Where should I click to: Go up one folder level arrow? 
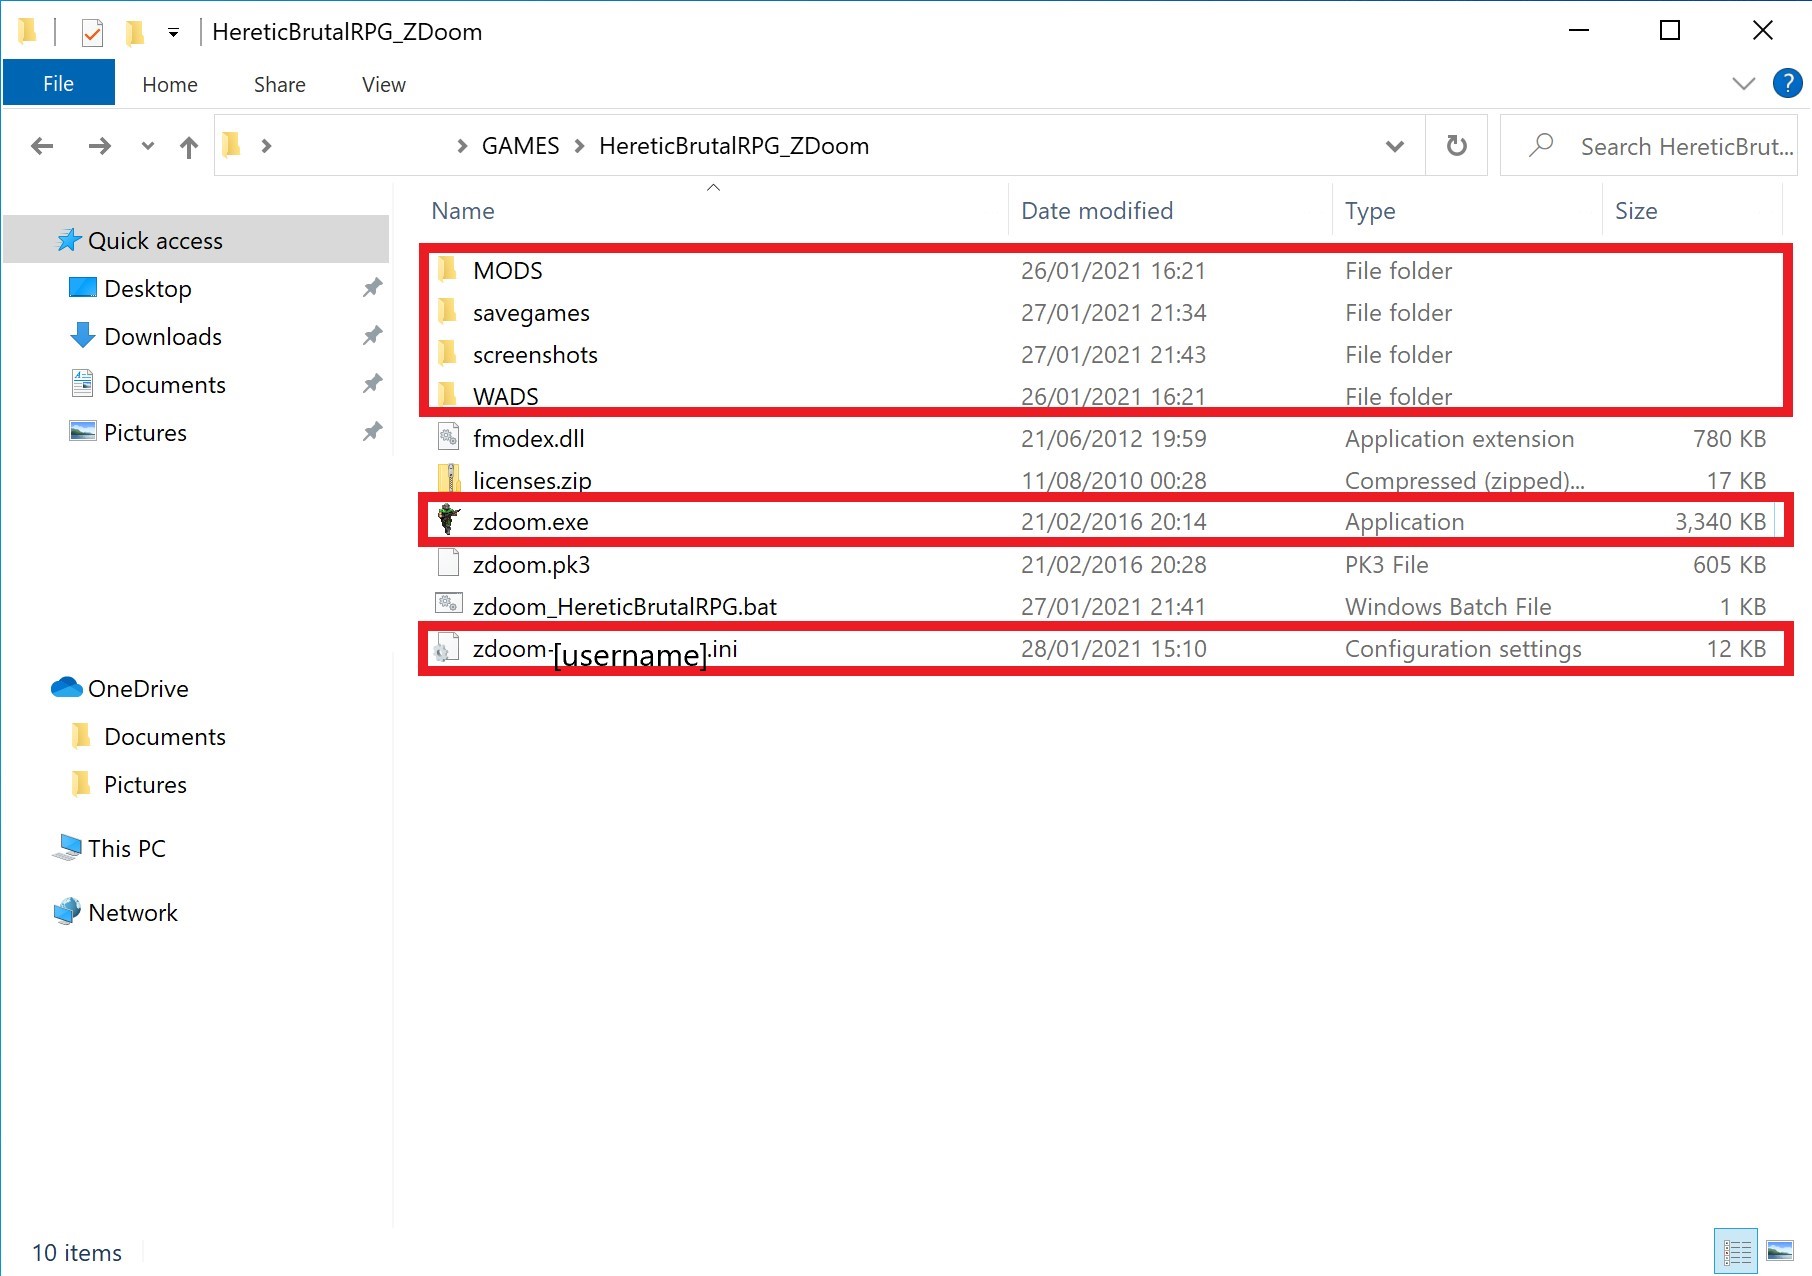coord(188,148)
